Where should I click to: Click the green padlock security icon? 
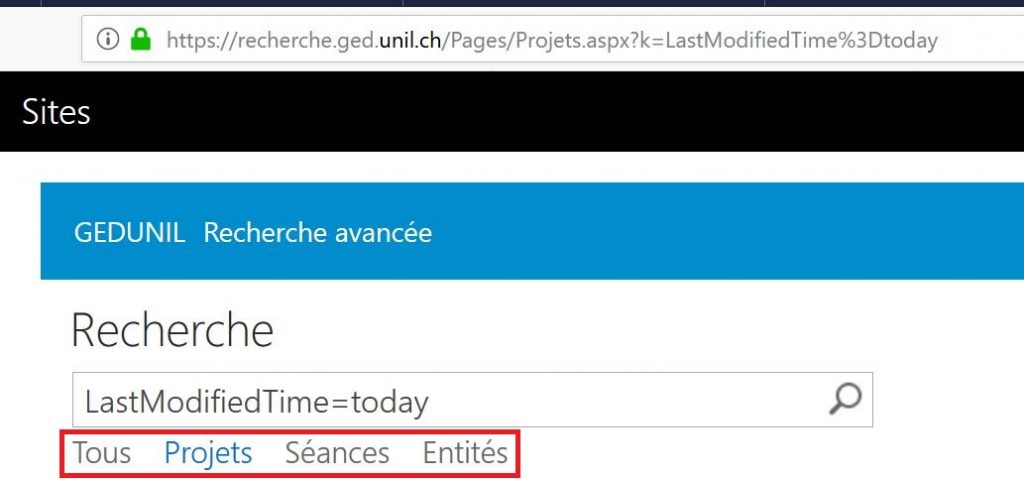tap(140, 40)
